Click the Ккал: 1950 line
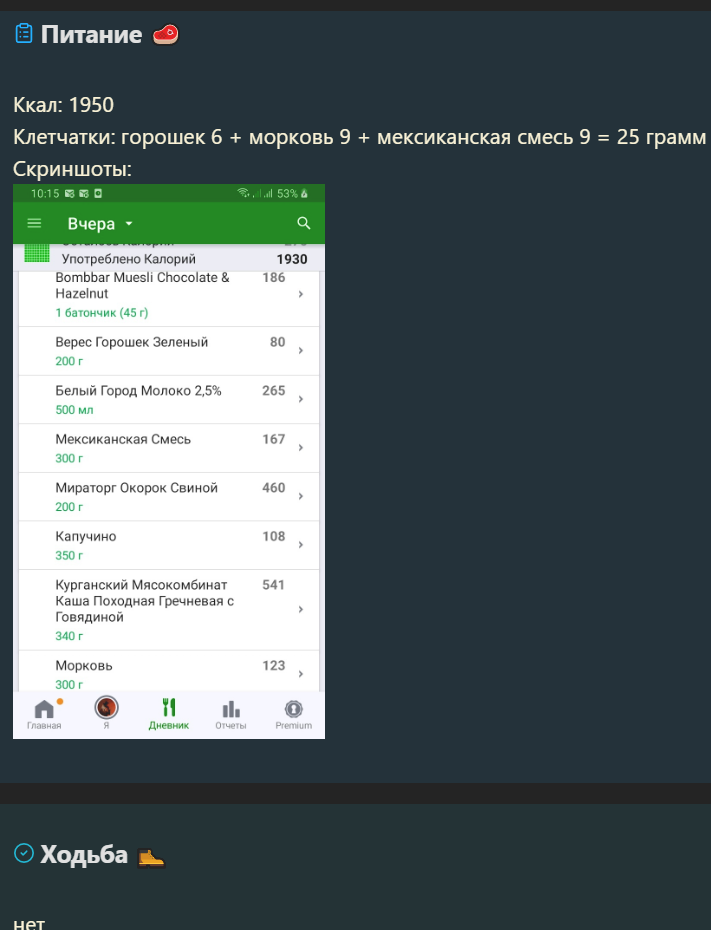 63,105
